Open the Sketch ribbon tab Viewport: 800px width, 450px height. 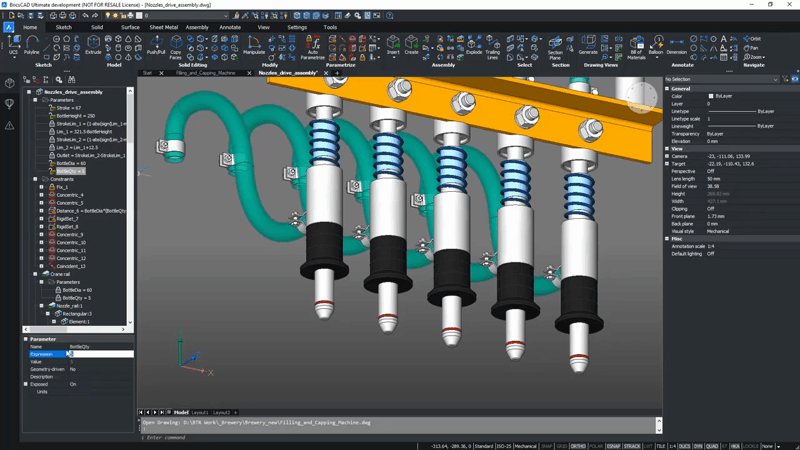click(63, 27)
